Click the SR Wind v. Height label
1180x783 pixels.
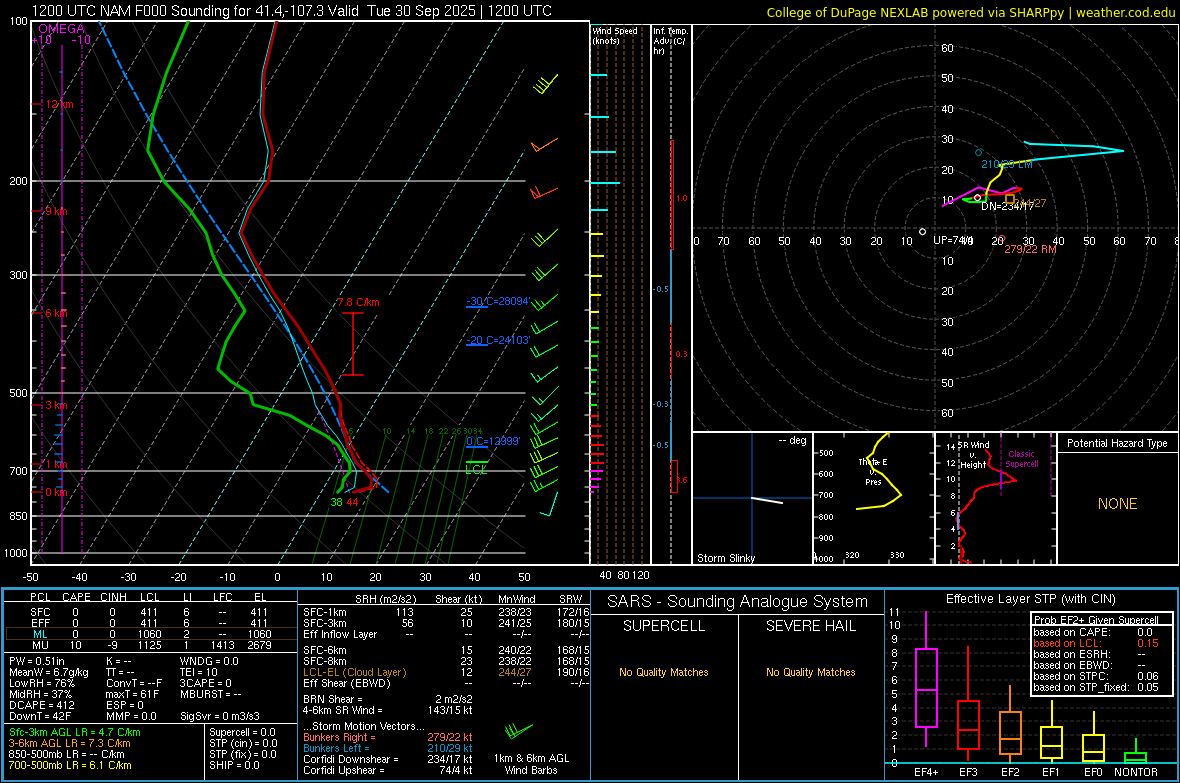pos(973,455)
